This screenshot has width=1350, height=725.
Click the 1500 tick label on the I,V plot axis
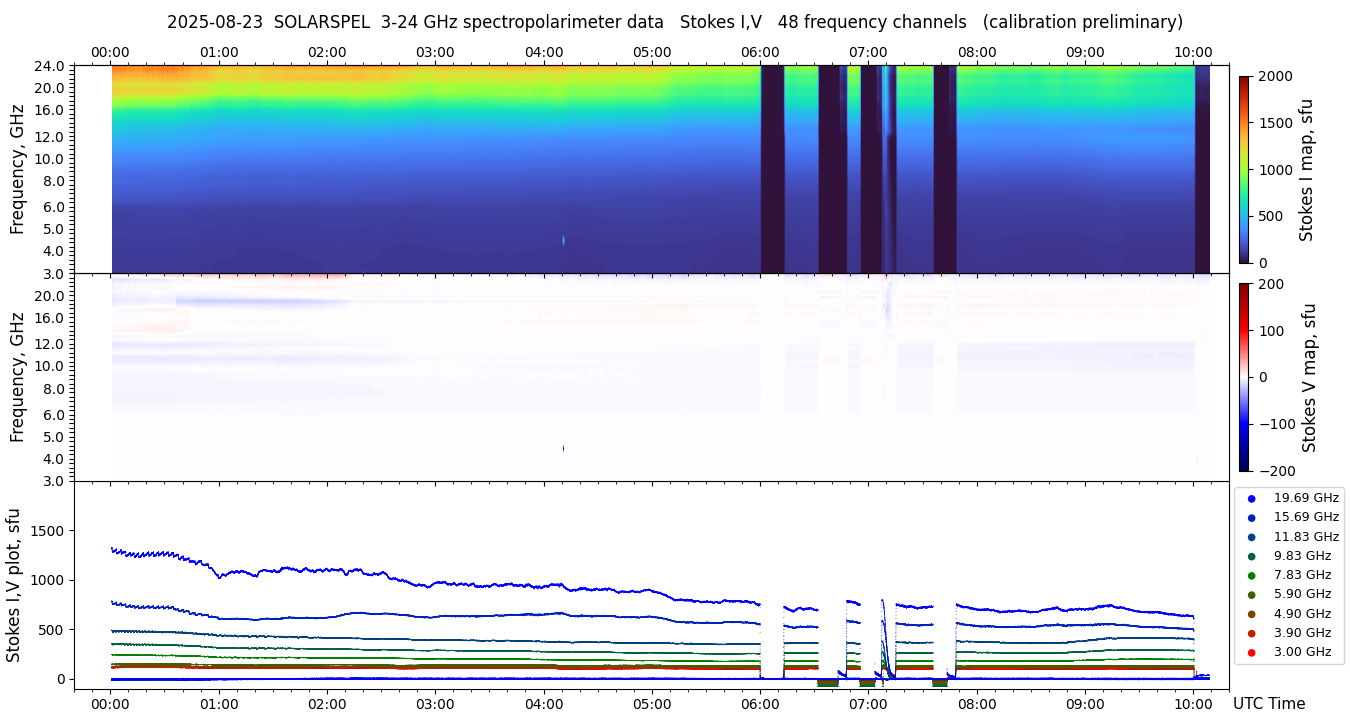[x=48, y=531]
